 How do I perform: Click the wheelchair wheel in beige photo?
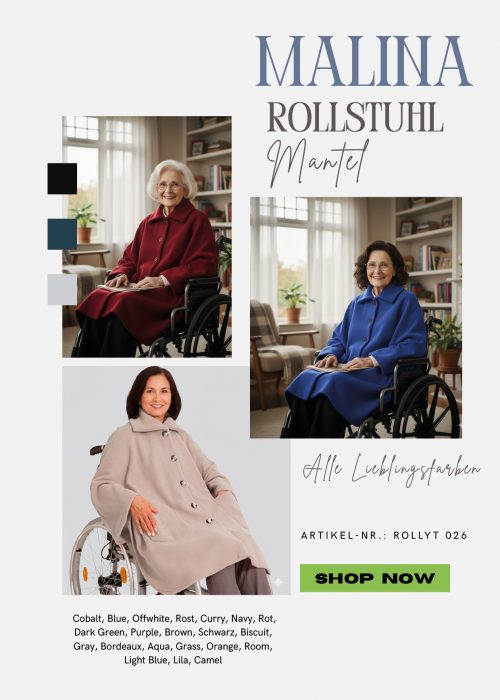click(x=102, y=557)
